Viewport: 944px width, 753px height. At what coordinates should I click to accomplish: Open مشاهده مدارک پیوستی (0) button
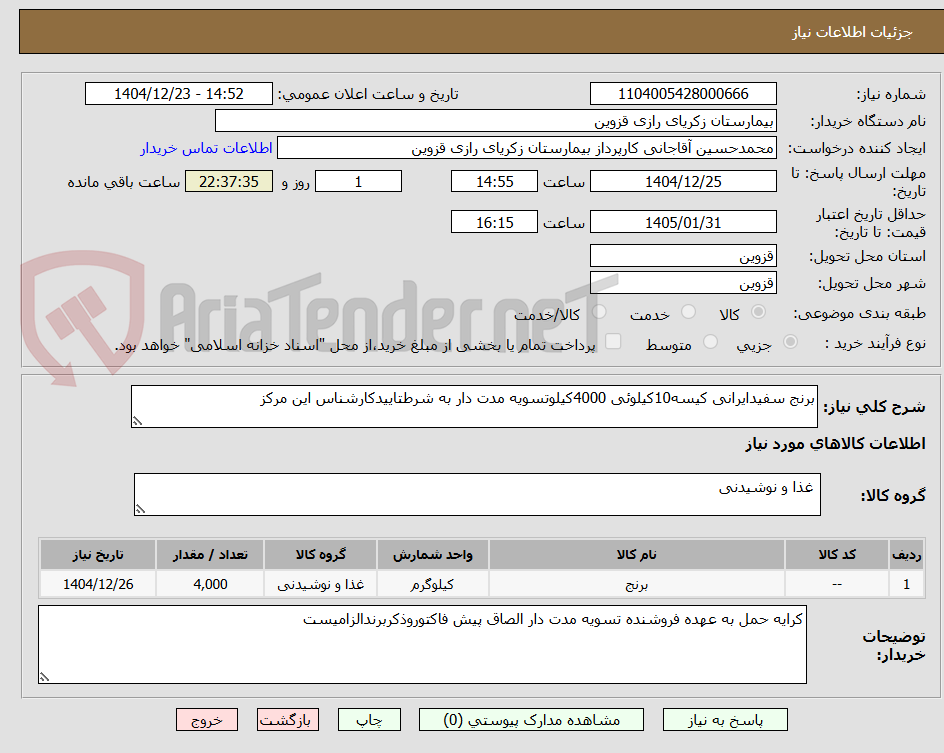[x=531, y=720]
